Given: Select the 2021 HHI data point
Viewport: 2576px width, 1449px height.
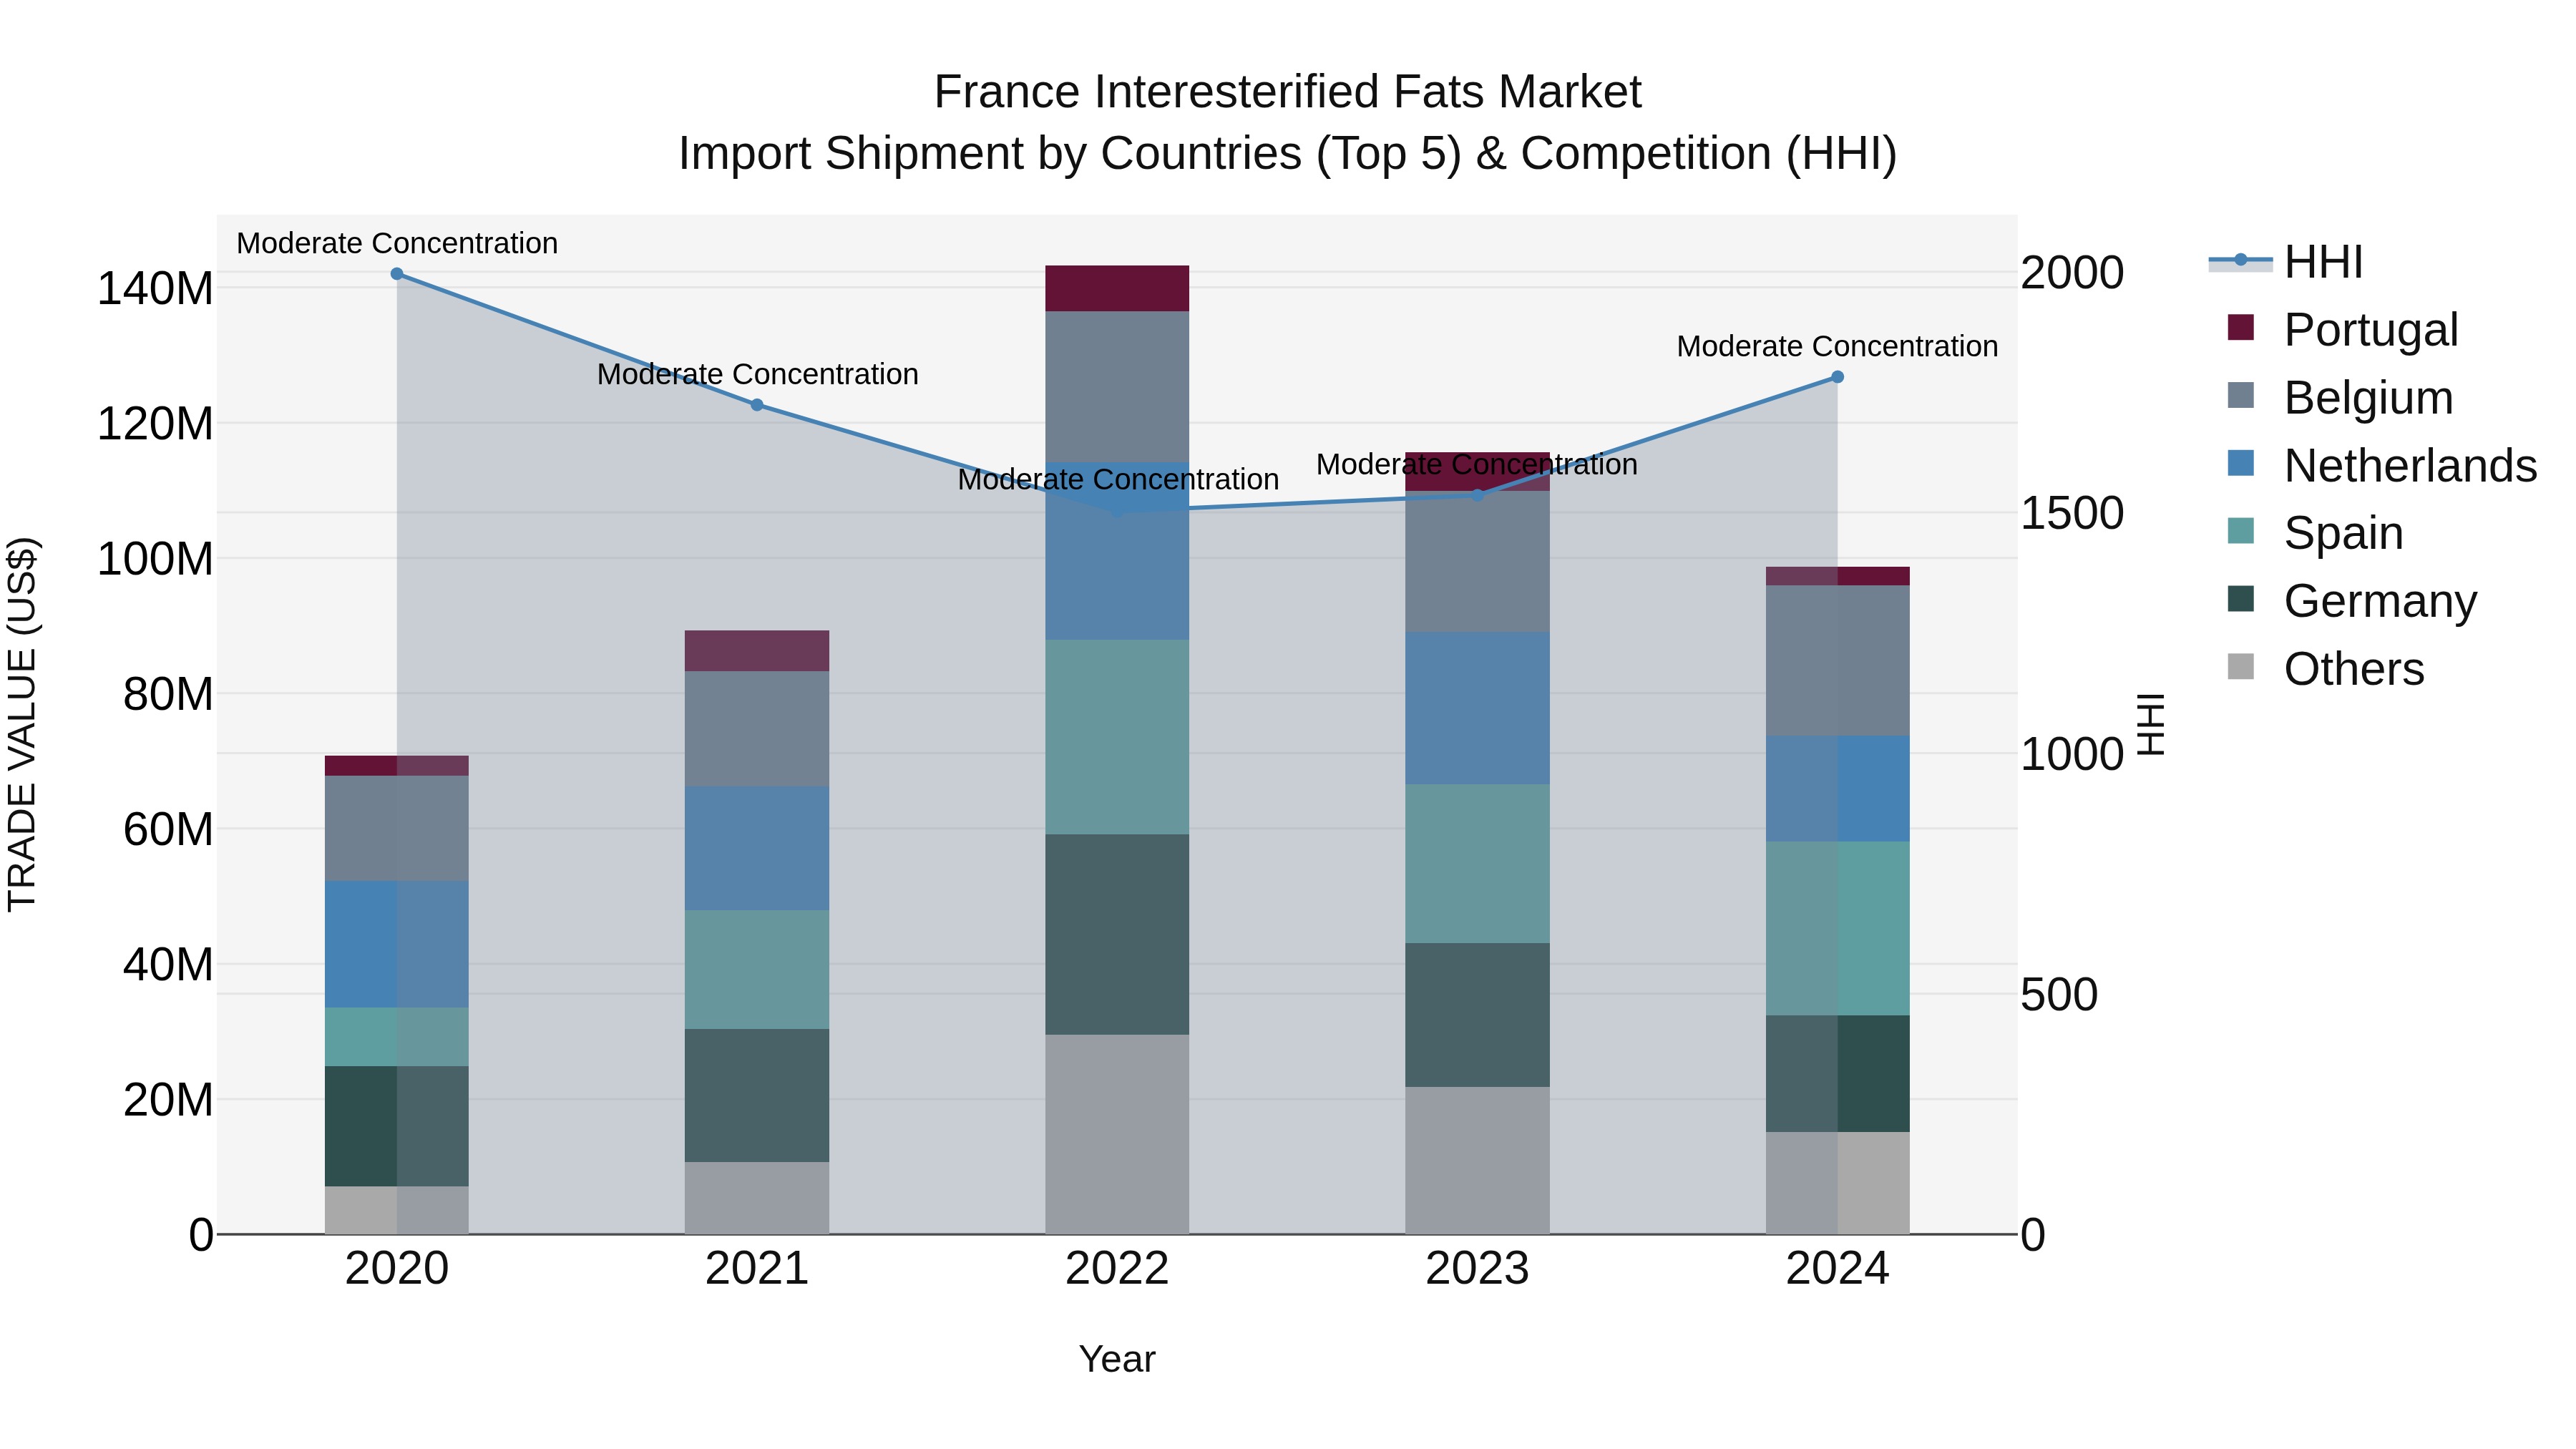Looking at the screenshot, I should click(x=757, y=405).
